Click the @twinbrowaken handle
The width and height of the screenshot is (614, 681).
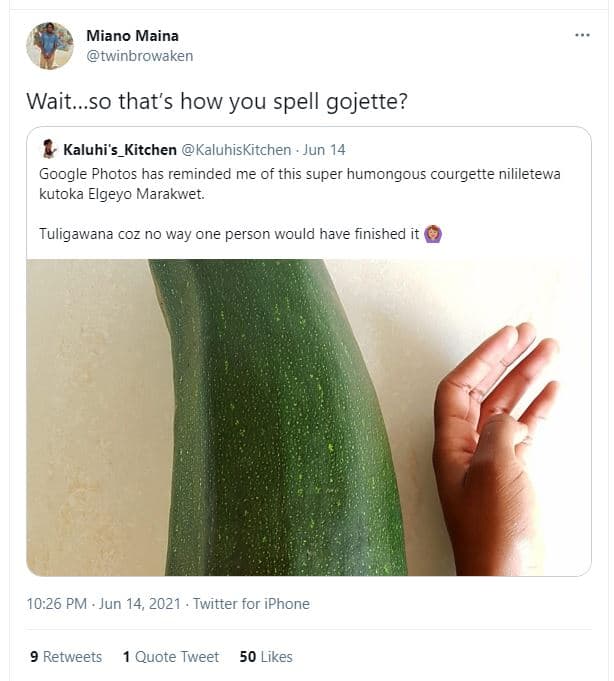pyautogui.click(x=139, y=56)
